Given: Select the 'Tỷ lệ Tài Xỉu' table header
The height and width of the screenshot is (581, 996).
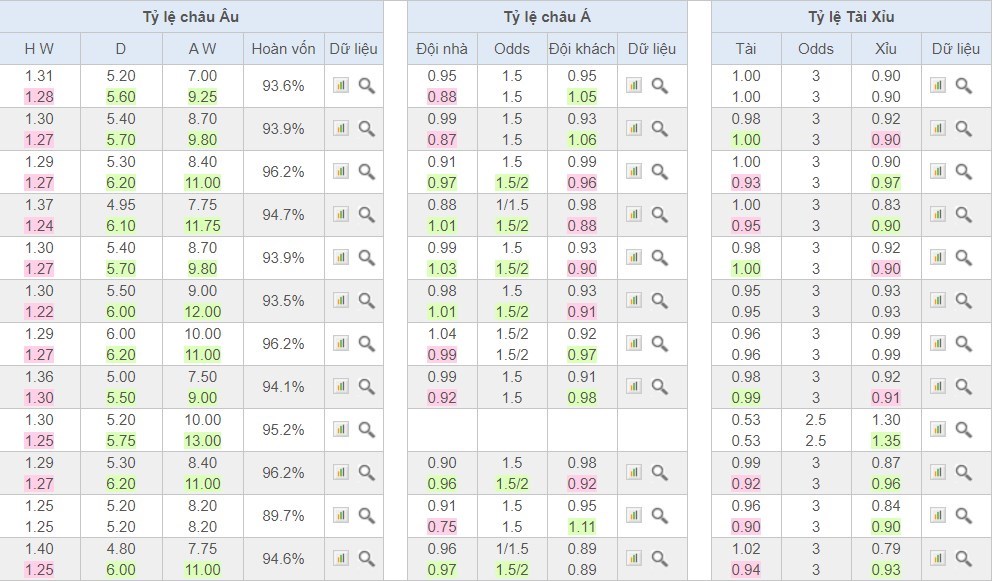Looking at the screenshot, I should [850, 17].
